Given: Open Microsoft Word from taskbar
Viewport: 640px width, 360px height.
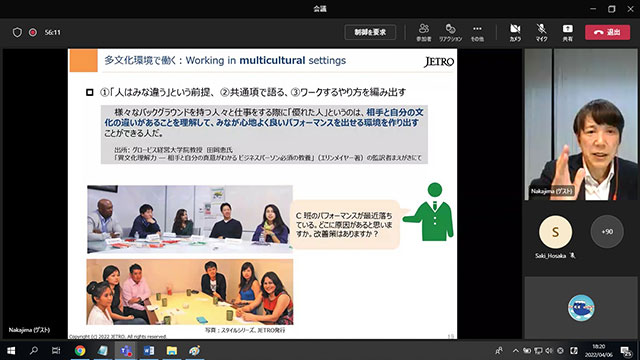Looking at the screenshot, I should pos(149,350).
